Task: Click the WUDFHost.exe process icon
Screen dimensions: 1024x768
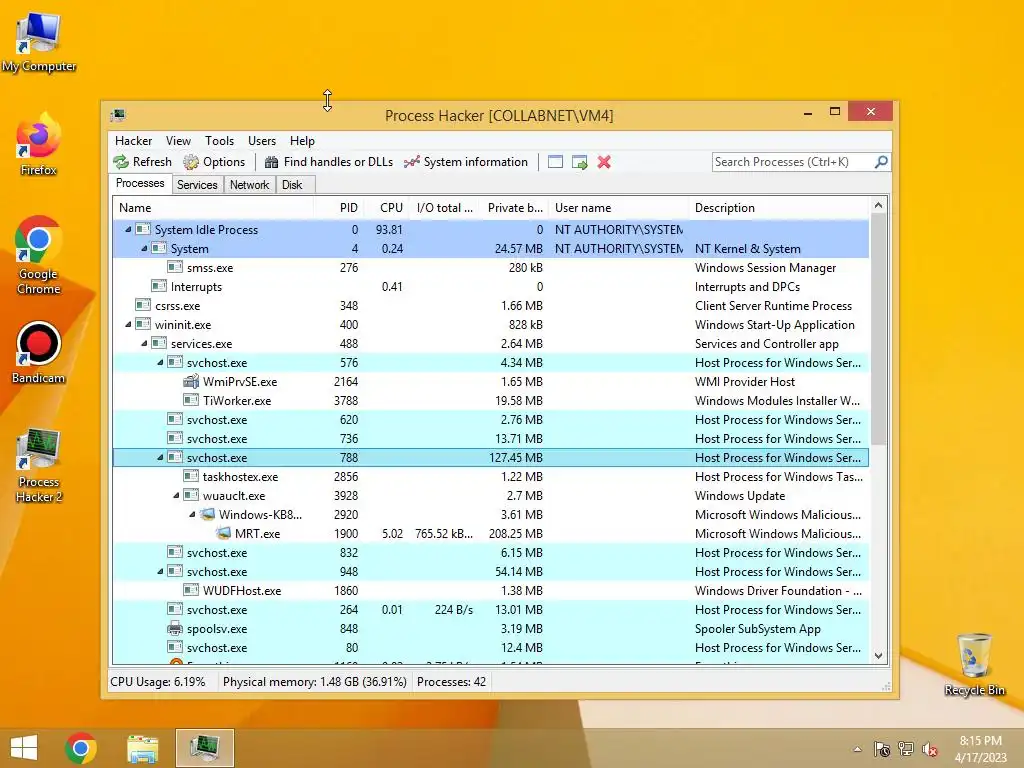Action: pos(191,590)
